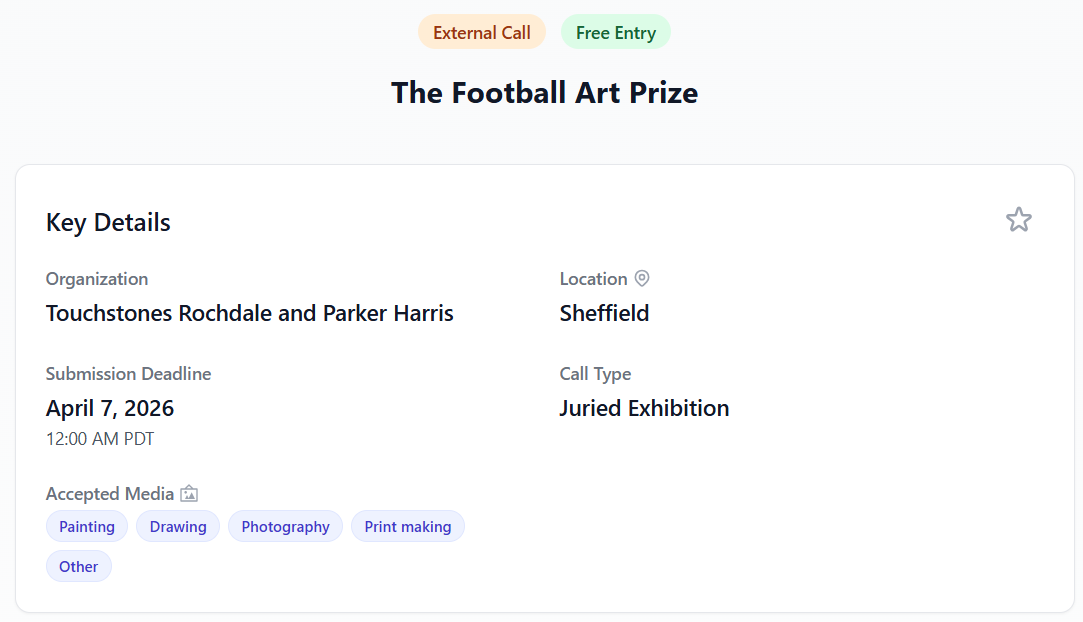
Task: Click the Key Details section heading
Action: [107, 222]
